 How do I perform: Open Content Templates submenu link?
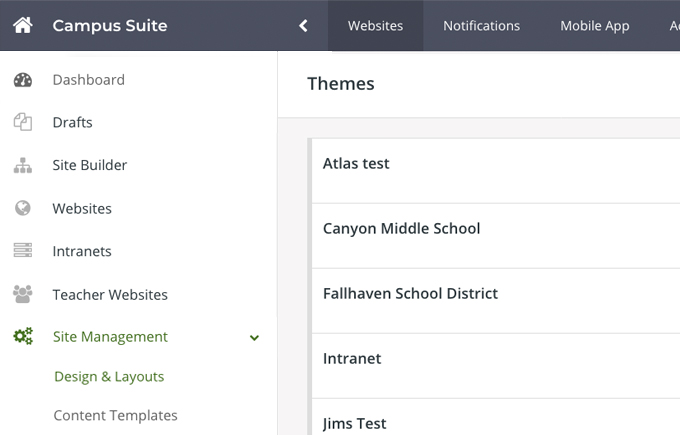(x=115, y=415)
